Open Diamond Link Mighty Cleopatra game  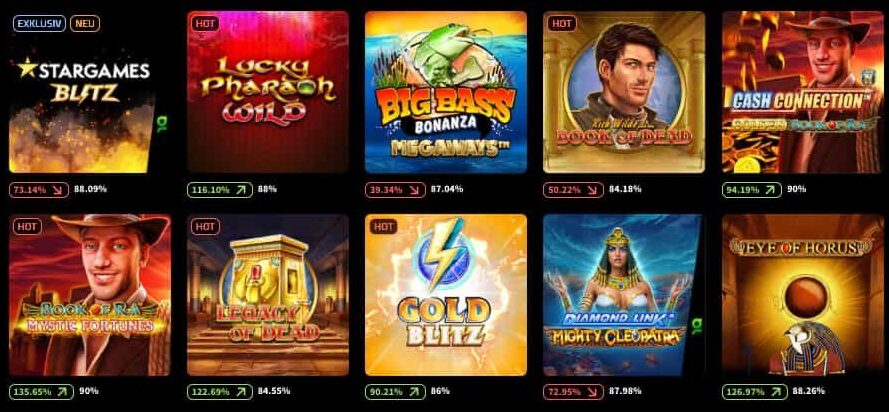click(622, 295)
